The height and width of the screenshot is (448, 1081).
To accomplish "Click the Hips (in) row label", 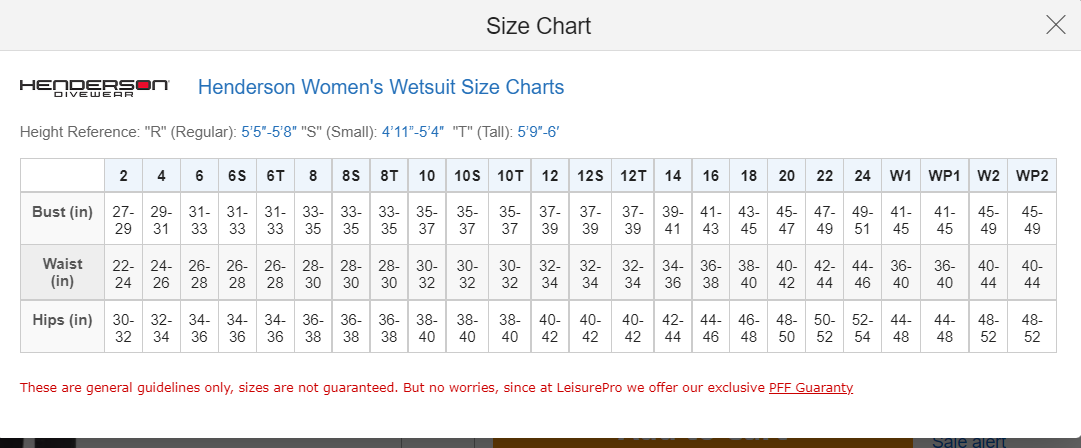I will (62, 320).
